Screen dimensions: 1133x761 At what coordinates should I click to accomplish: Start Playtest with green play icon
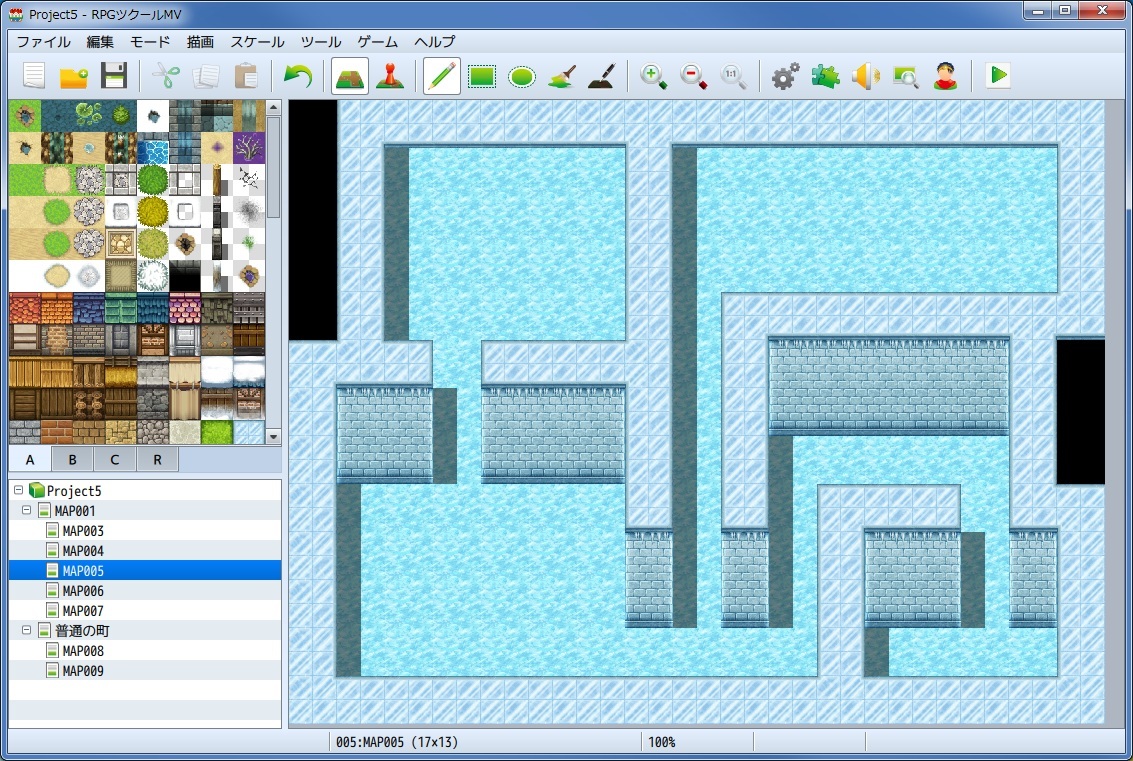click(998, 75)
